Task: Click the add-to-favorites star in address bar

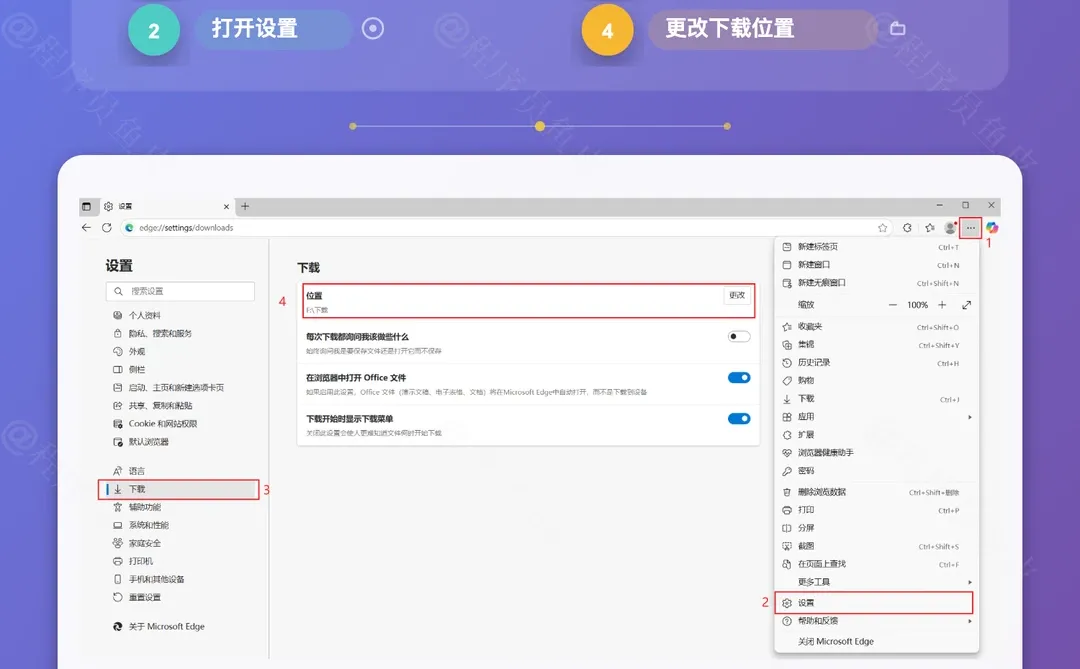Action: 882,227
